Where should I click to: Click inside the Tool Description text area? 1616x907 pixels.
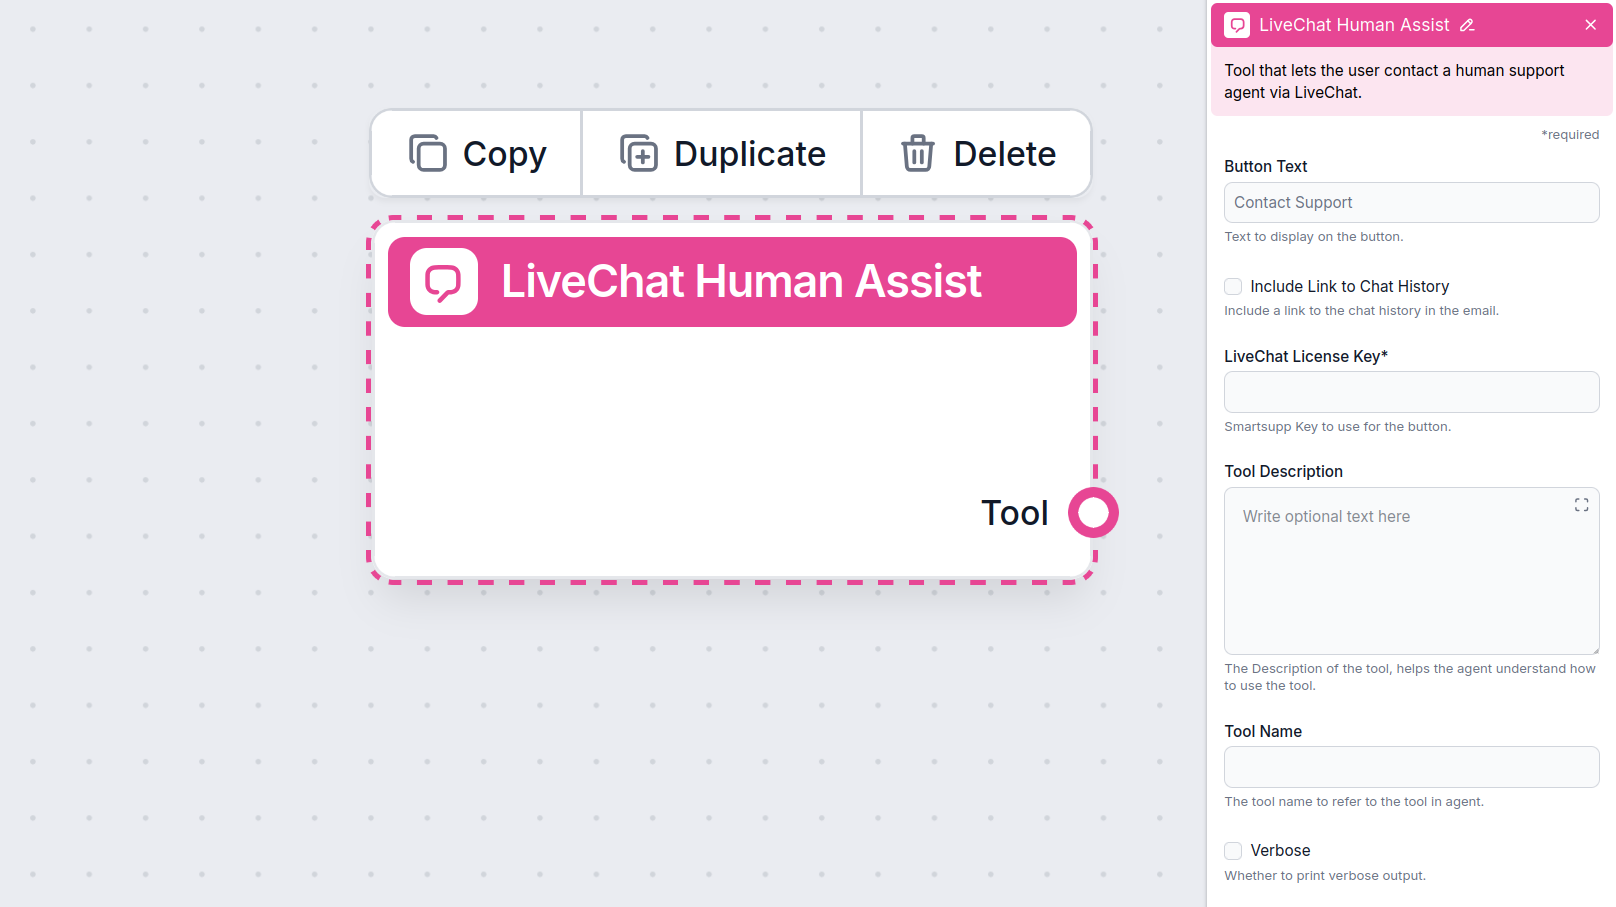[1400, 570]
